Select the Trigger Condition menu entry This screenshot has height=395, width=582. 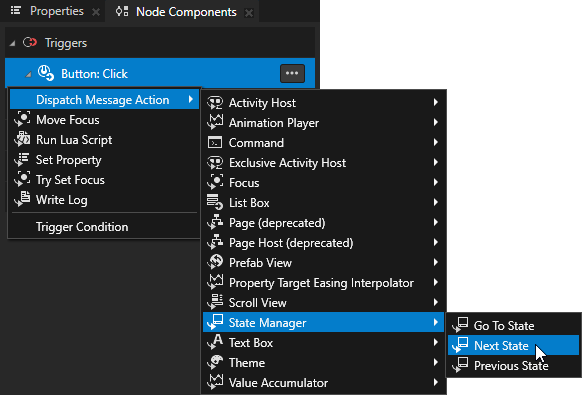click(x=104, y=227)
